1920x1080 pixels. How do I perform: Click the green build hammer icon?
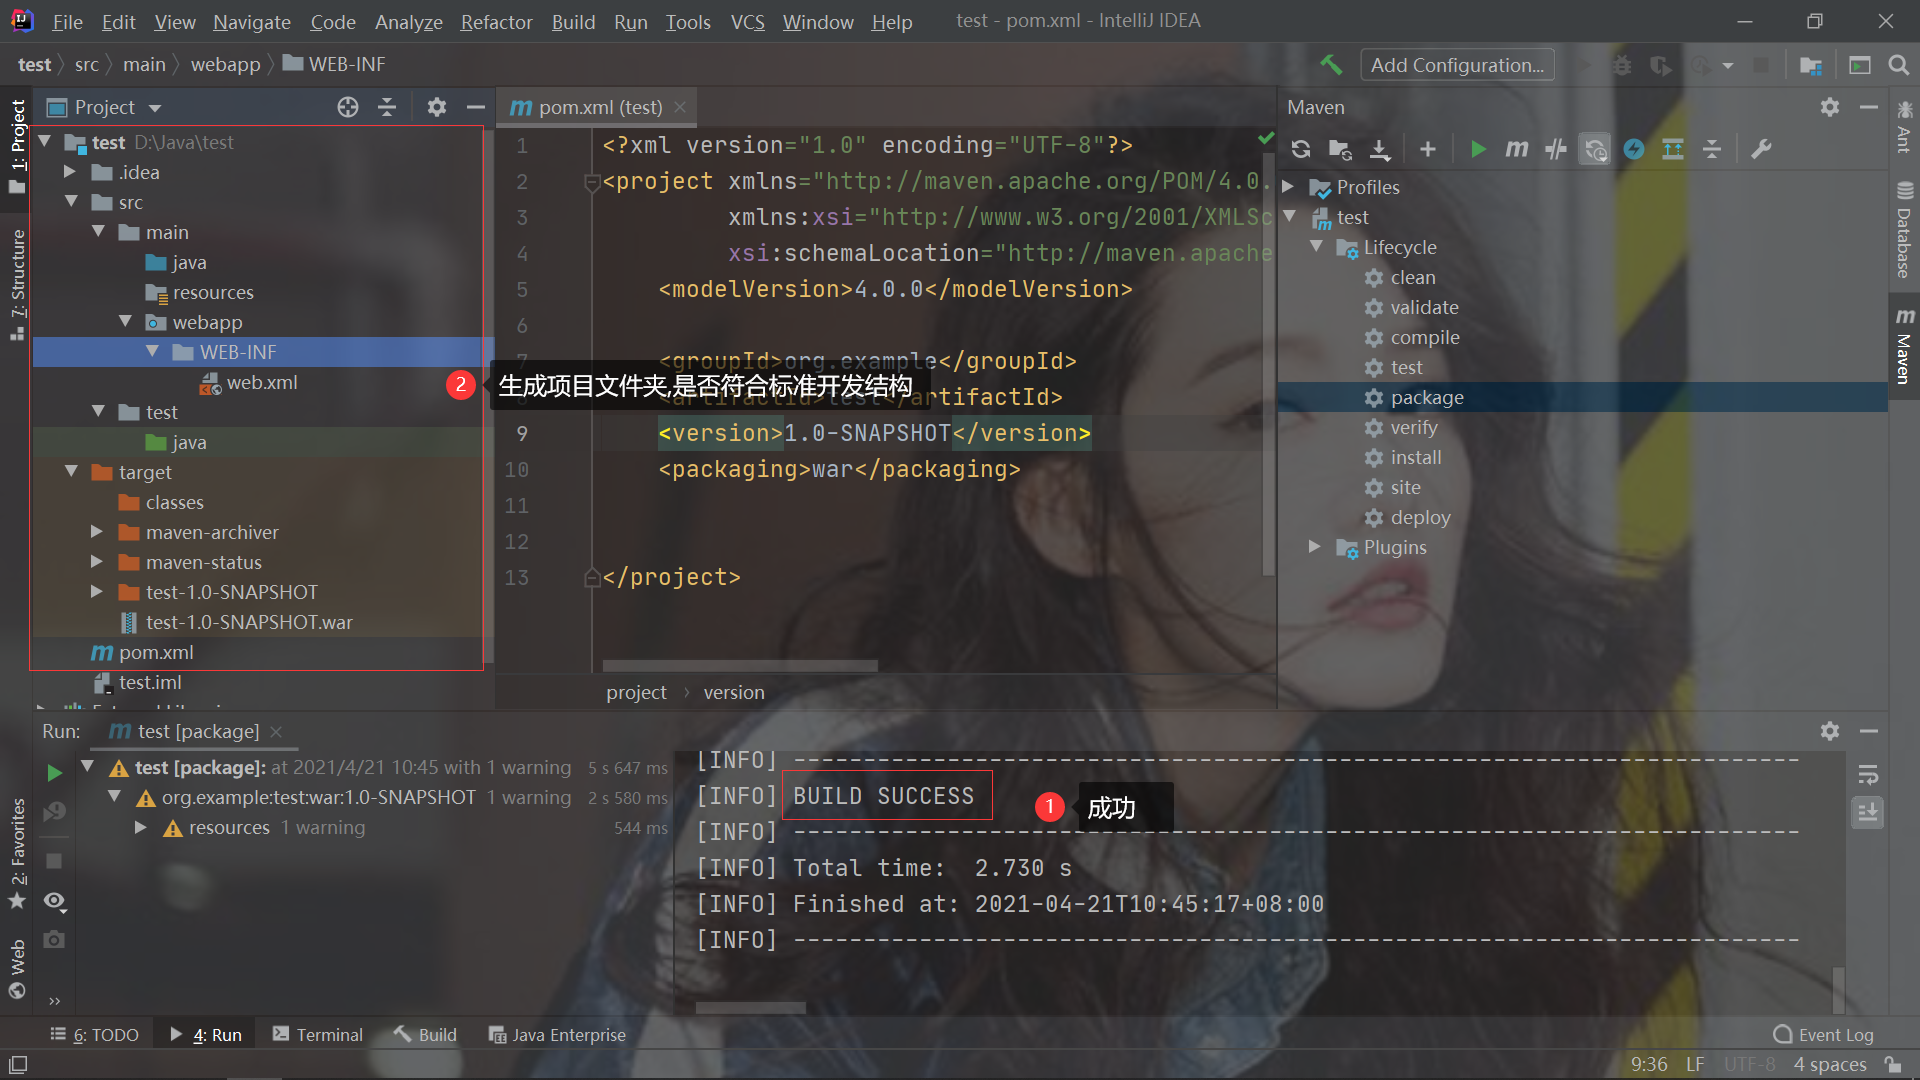(1331, 65)
